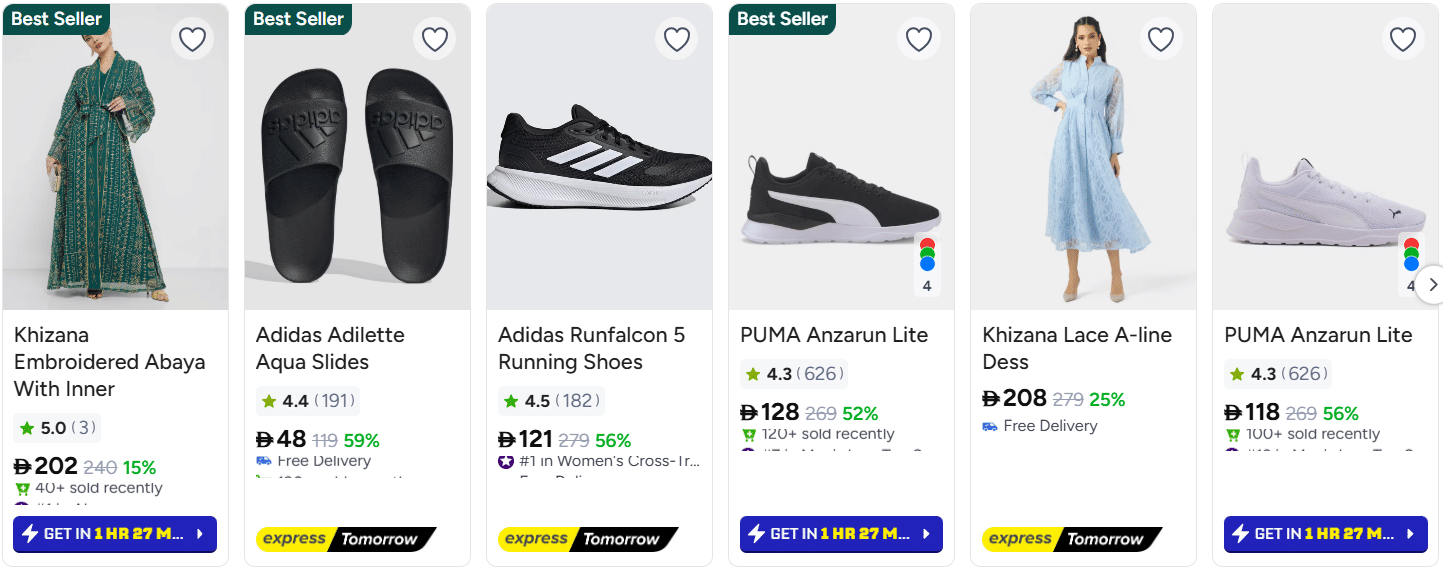Click the 4.5 star rating on Runfalcon 5

point(550,401)
